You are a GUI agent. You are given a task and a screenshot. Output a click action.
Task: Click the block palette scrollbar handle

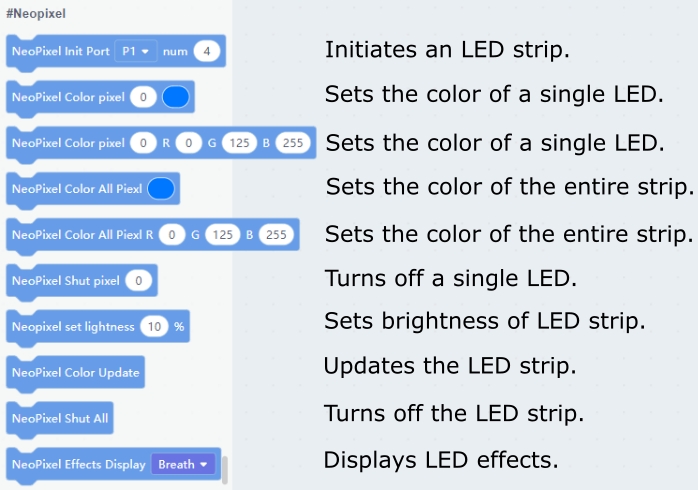226,468
